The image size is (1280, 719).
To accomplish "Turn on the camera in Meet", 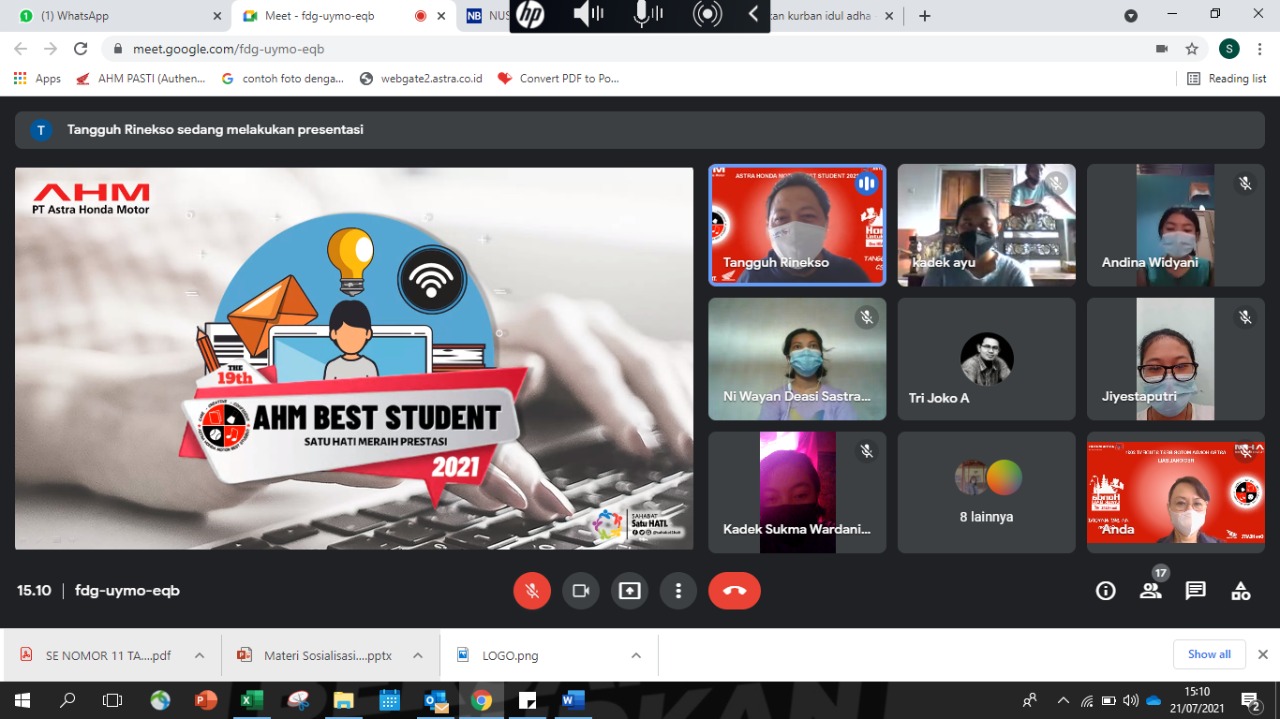I will coord(581,591).
